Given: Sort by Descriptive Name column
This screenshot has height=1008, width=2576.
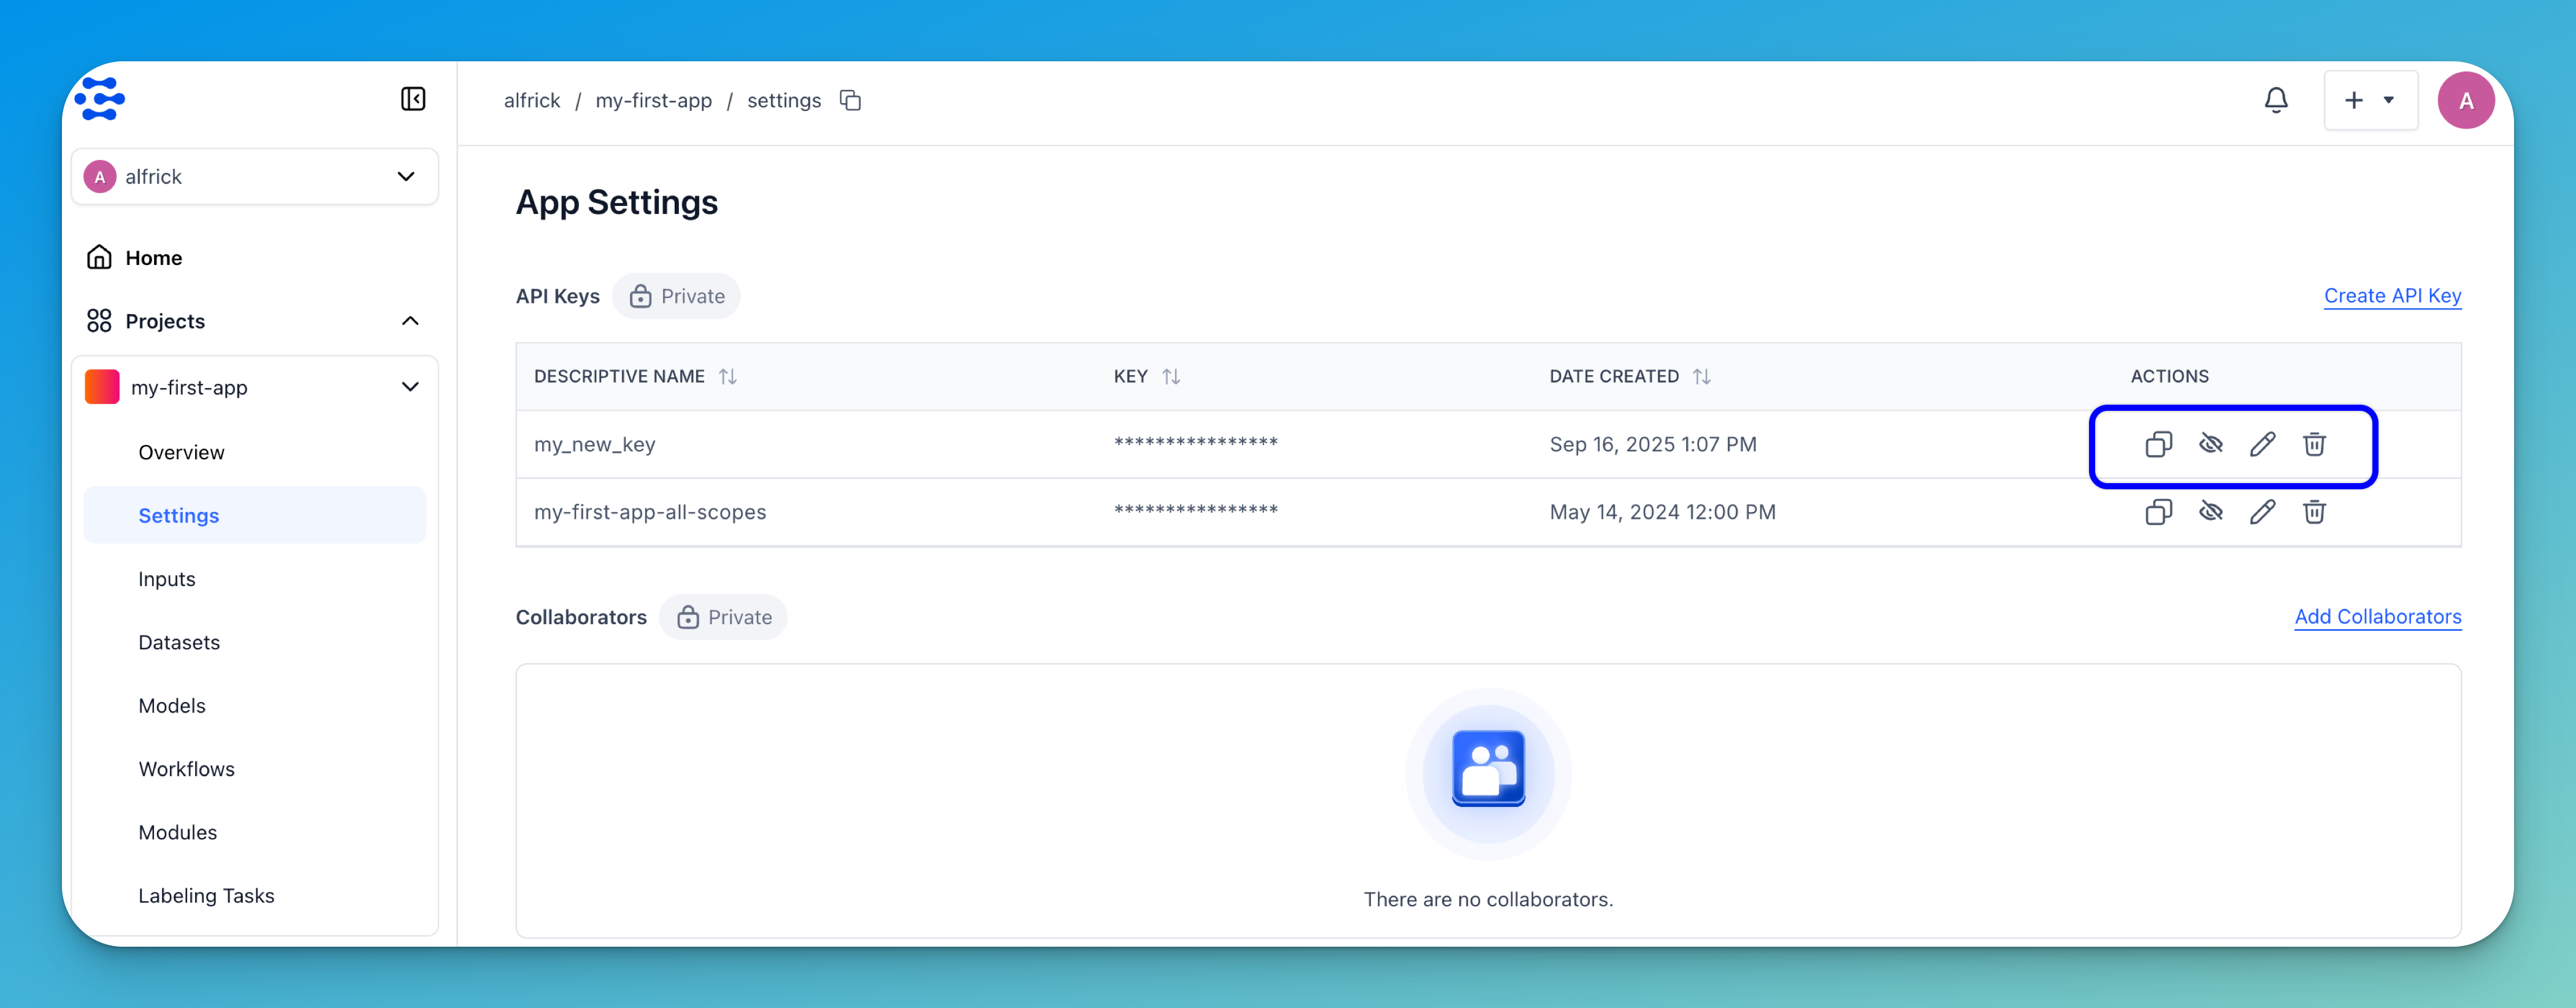Looking at the screenshot, I should 728,377.
